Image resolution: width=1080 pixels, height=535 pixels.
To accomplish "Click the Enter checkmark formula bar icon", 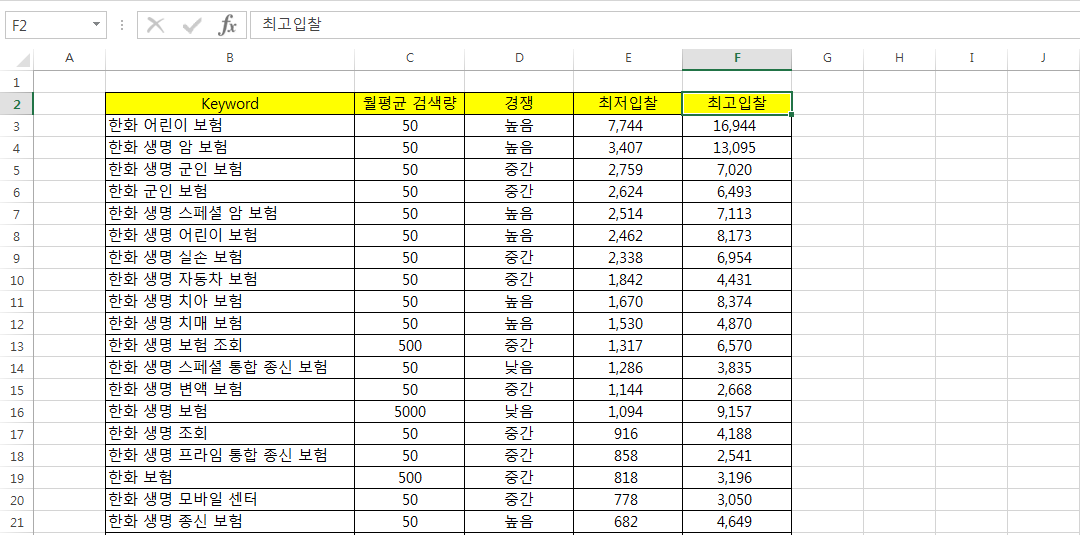I will 191,25.
